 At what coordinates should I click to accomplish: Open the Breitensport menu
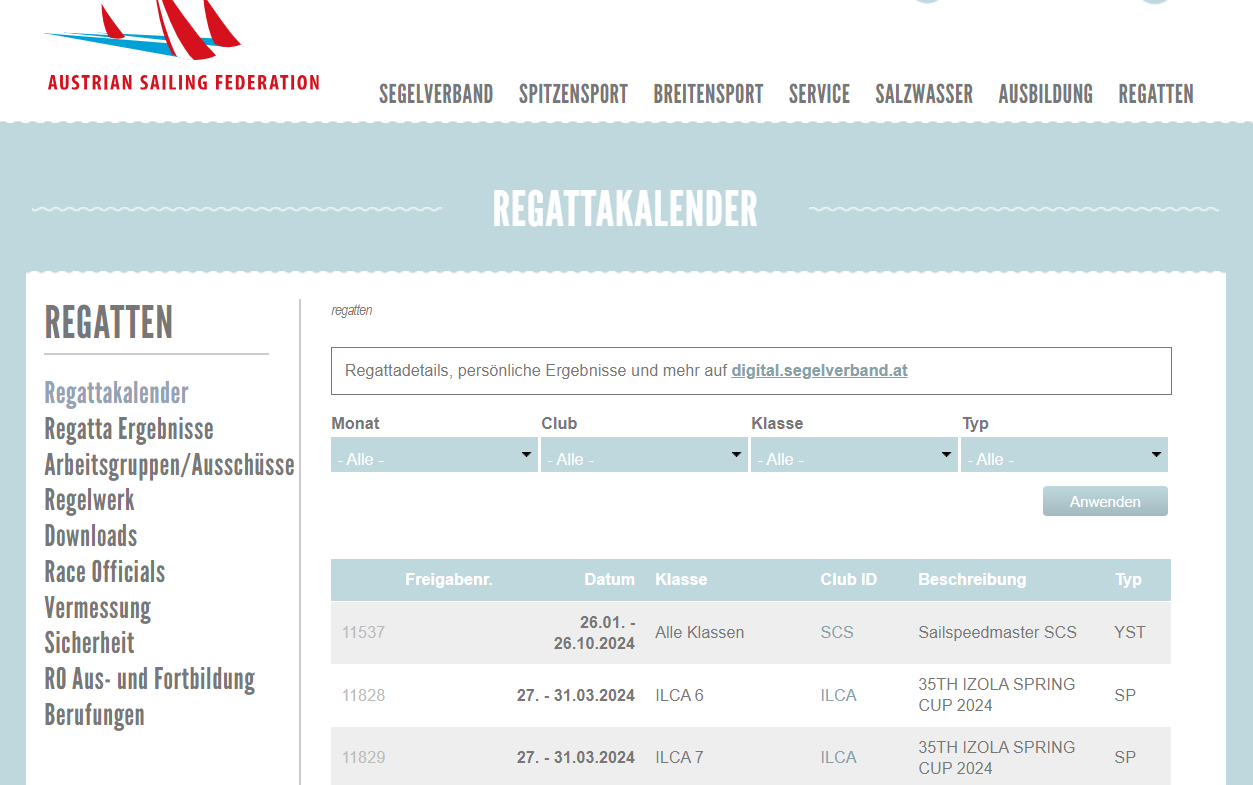click(x=708, y=94)
